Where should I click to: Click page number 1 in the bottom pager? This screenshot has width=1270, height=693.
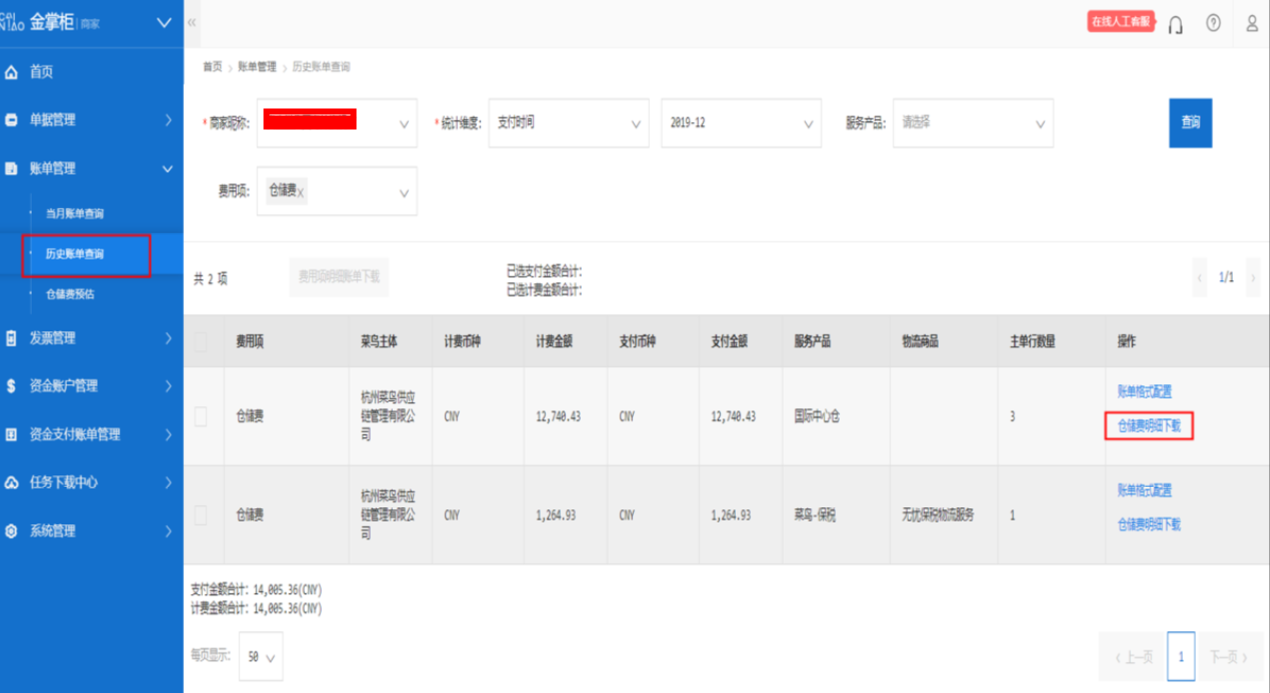pyautogui.click(x=1181, y=657)
